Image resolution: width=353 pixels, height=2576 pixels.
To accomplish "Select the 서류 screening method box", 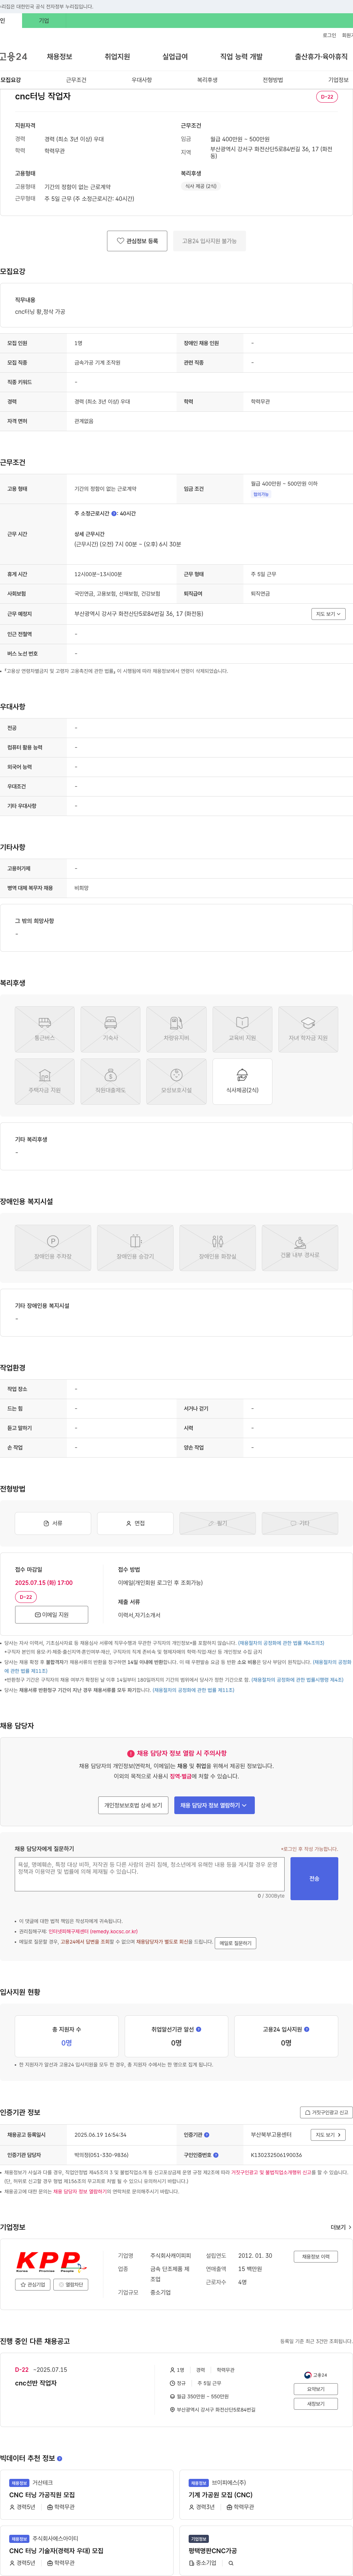I will point(53,1523).
